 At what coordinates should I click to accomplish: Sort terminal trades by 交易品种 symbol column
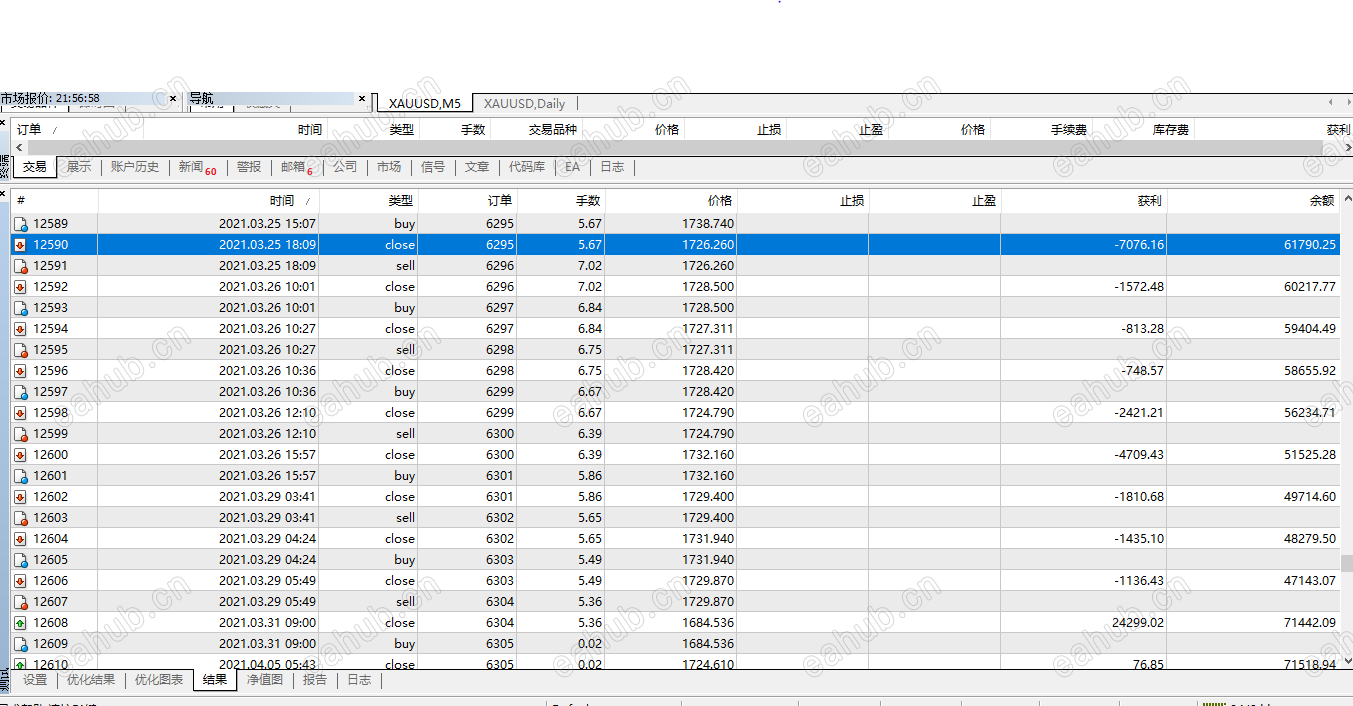pos(534,130)
